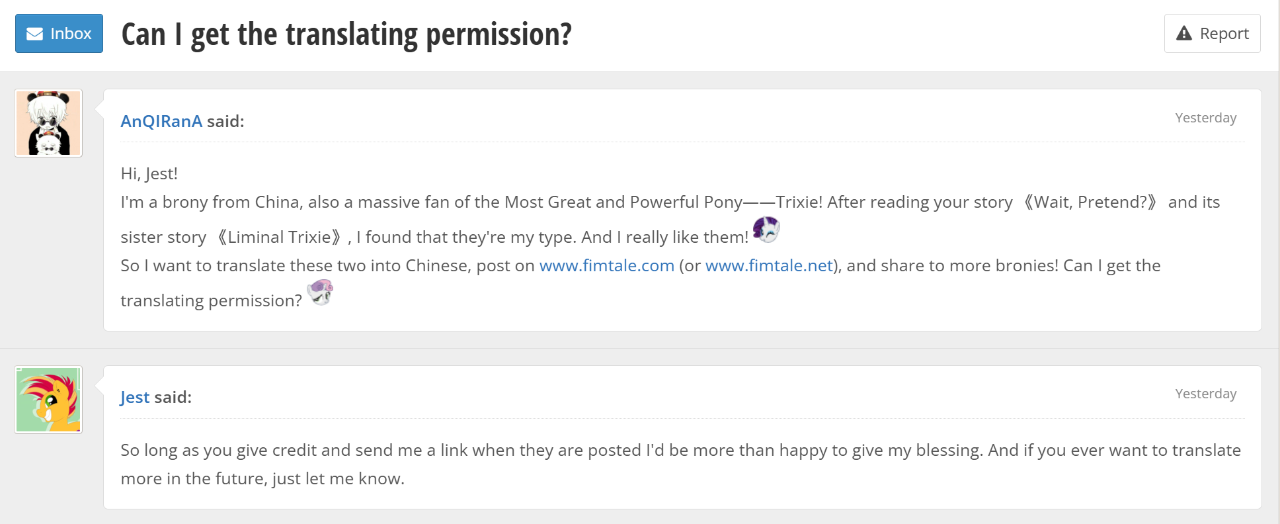
Task: Click the conversation title heading
Action: tap(346, 34)
